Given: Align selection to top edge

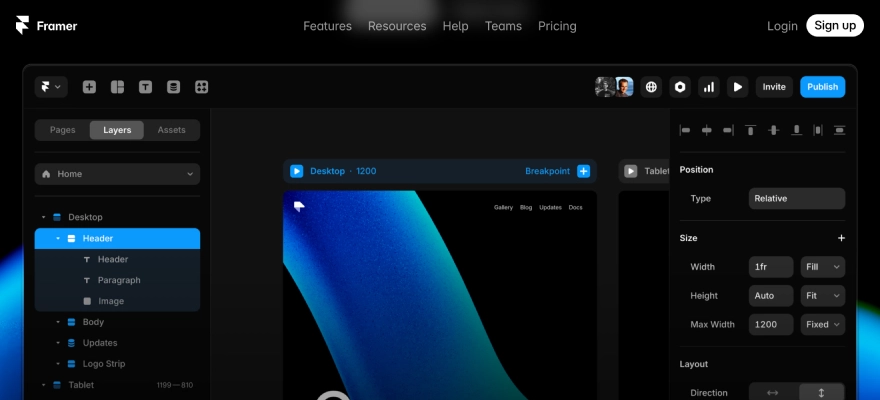Looking at the screenshot, I should [x=749, y=130].
